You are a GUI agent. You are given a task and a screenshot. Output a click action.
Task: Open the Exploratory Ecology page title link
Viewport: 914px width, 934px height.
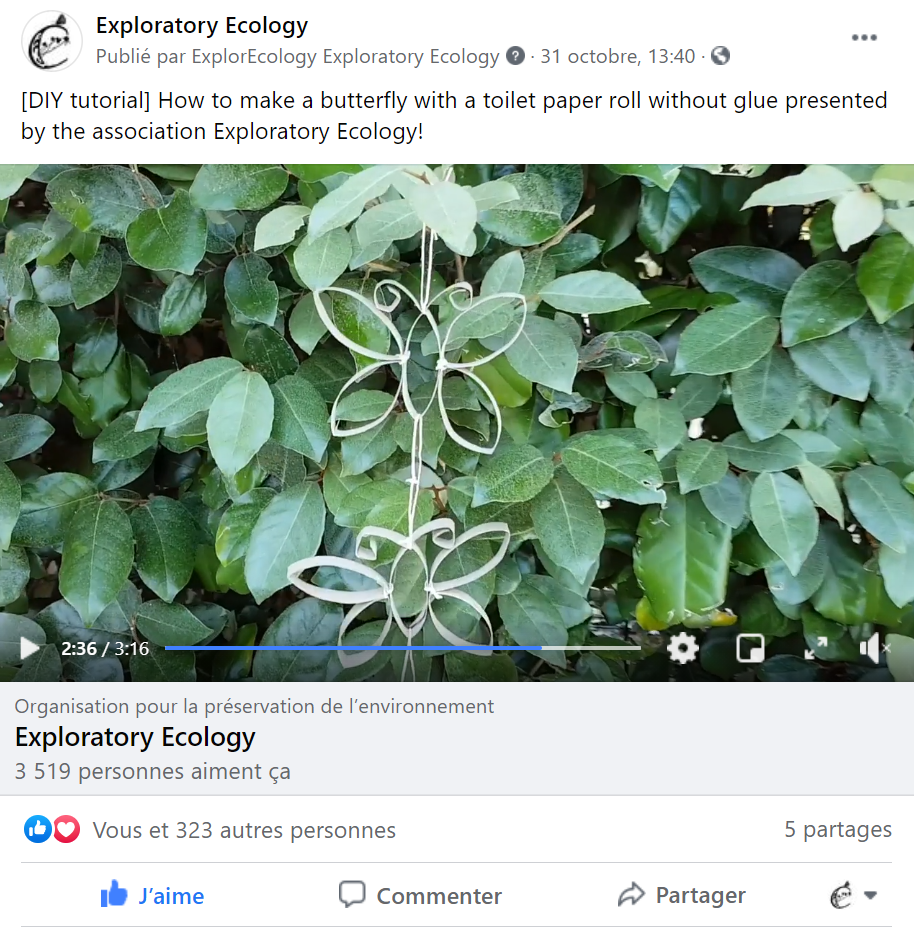click(x=202, y=26)
